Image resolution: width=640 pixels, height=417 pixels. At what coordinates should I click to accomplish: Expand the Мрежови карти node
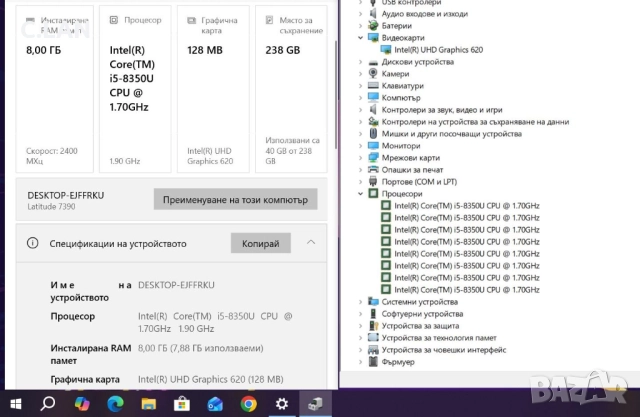click(360, 157)
